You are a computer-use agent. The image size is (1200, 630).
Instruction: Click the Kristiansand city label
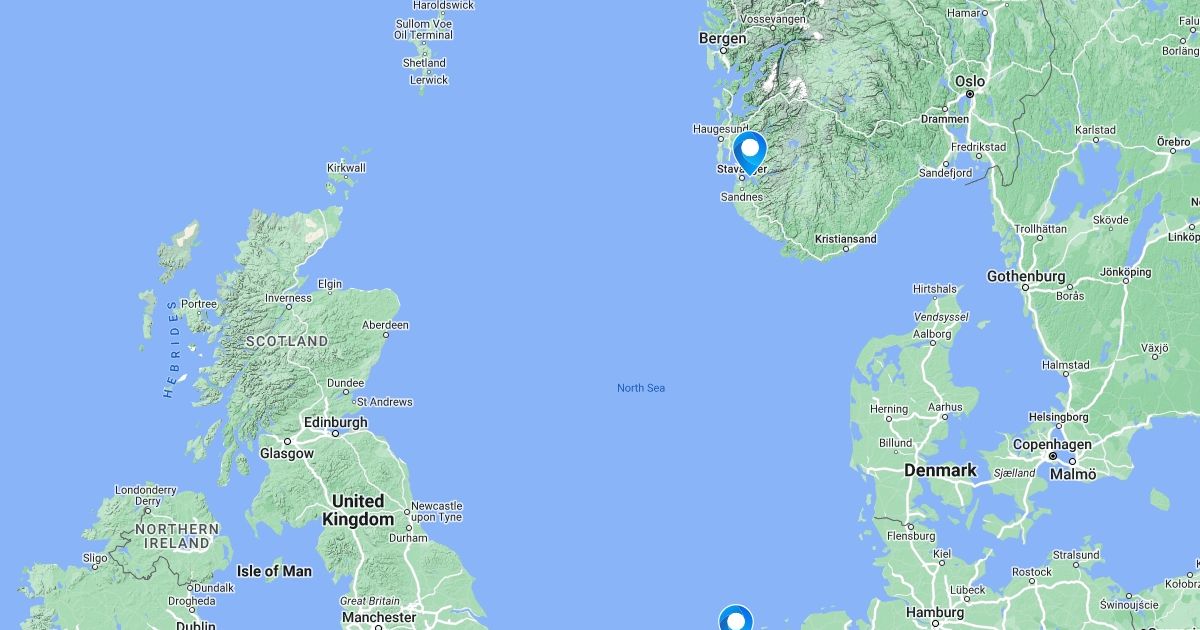pyautogui.click(x=846, y=239)
